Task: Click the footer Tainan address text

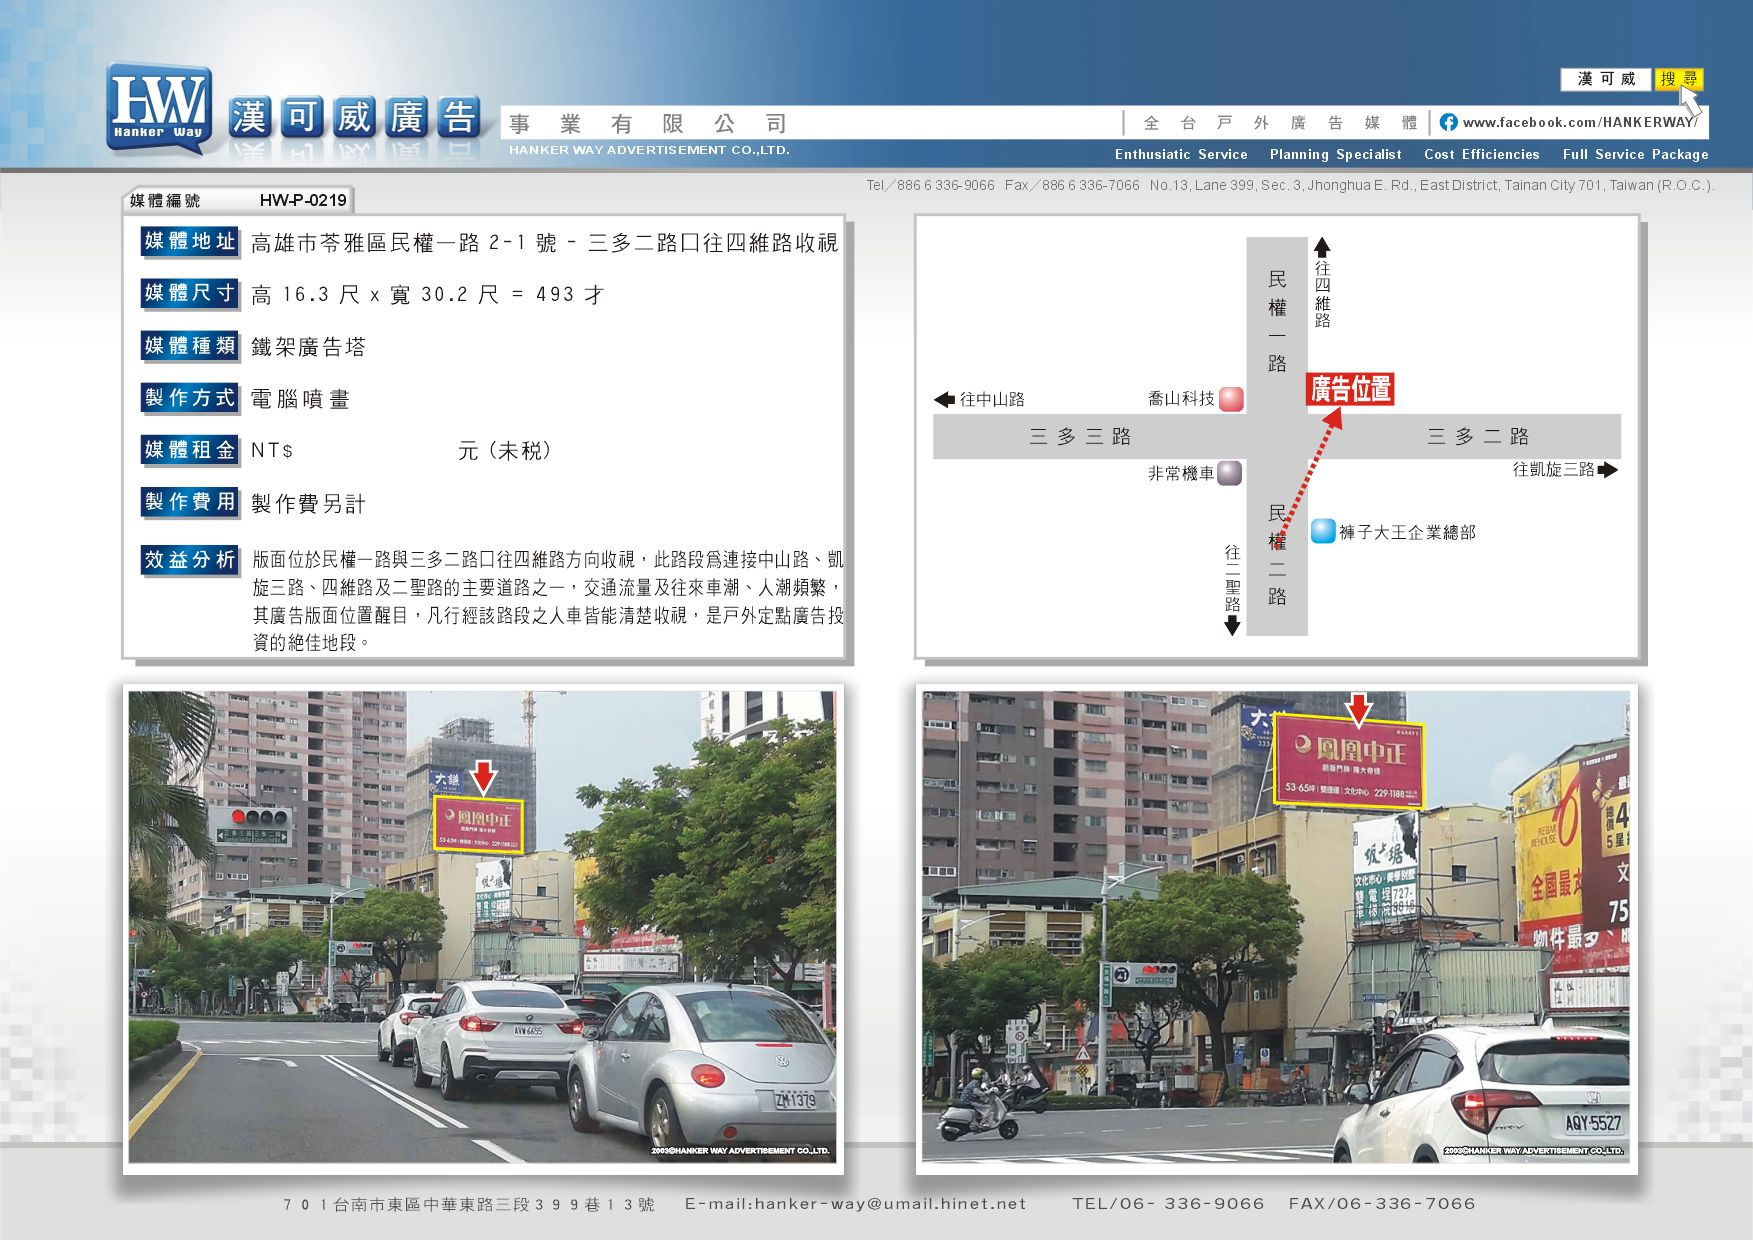Action: (x=468, y=1205)
